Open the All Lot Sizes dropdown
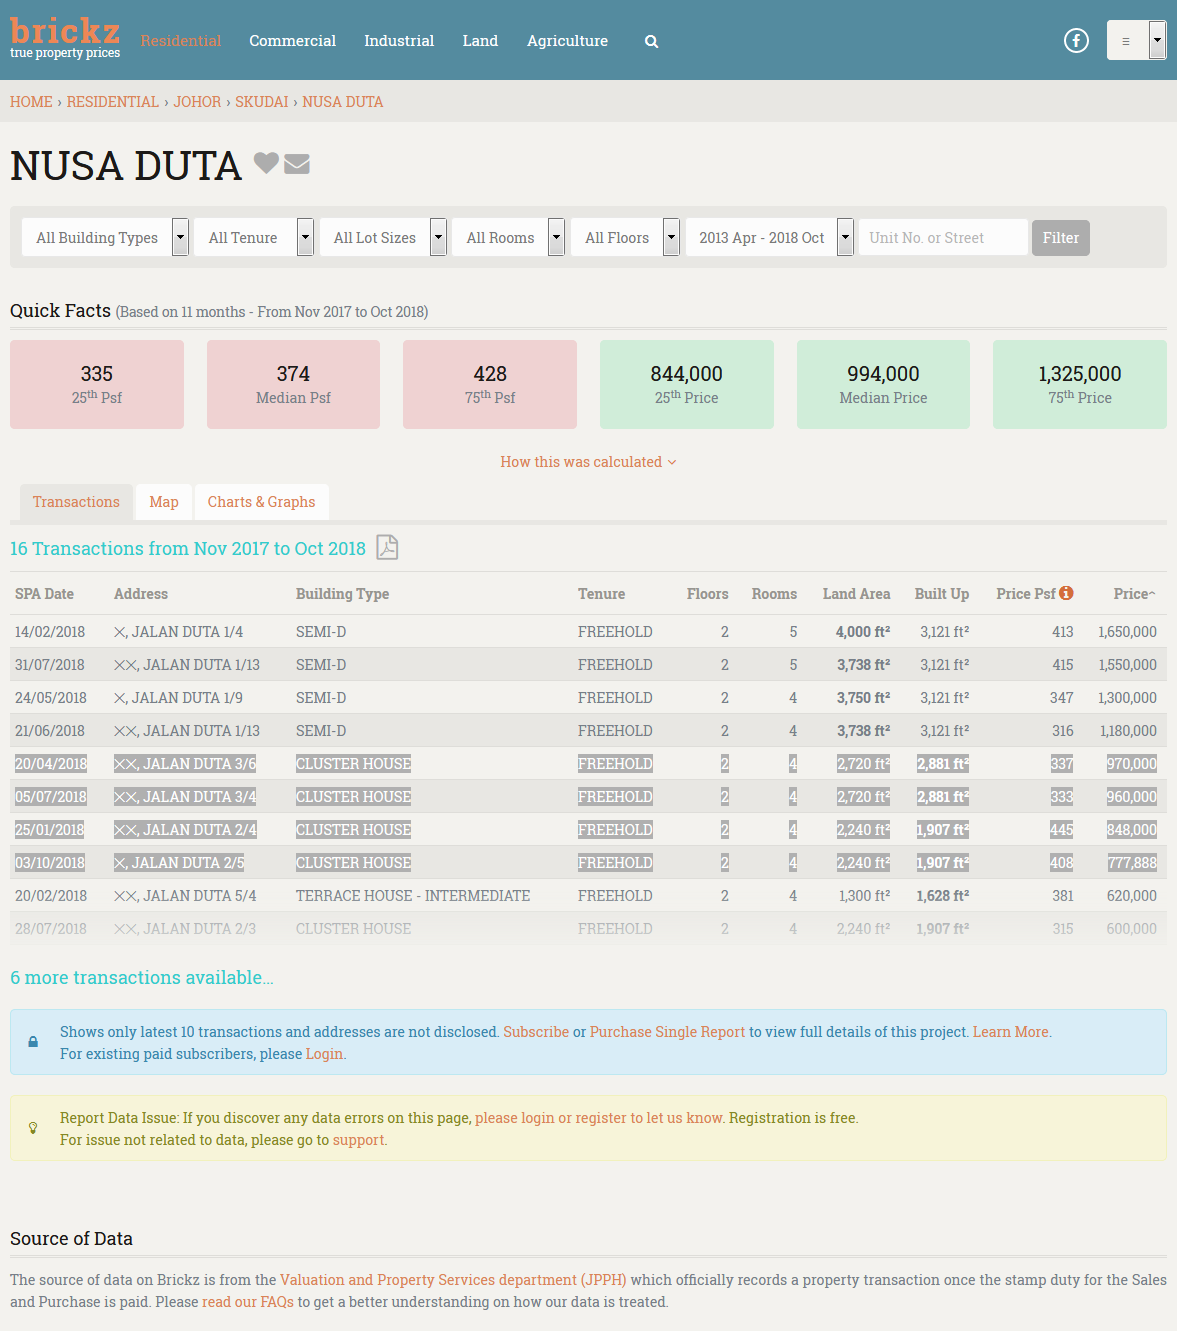 (383, 238)
